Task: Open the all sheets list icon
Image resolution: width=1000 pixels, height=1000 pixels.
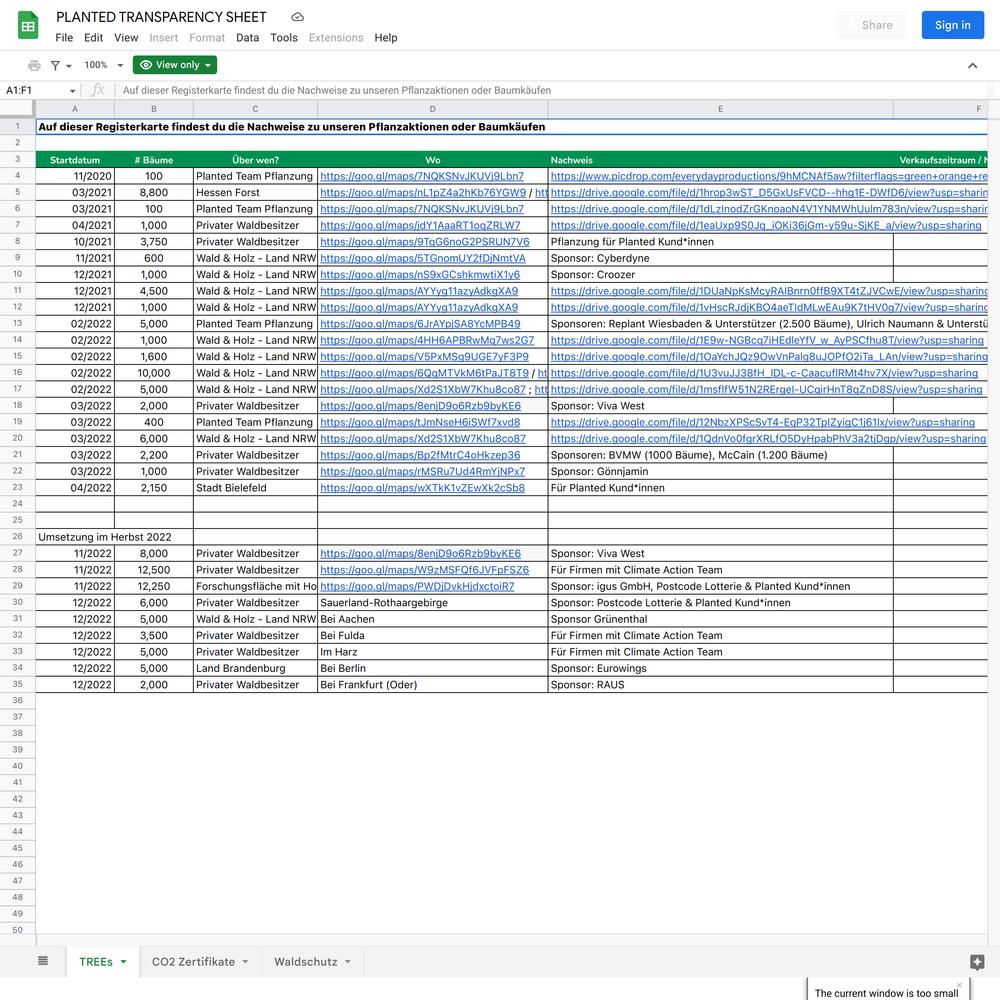Action: [x=43, y=961]
